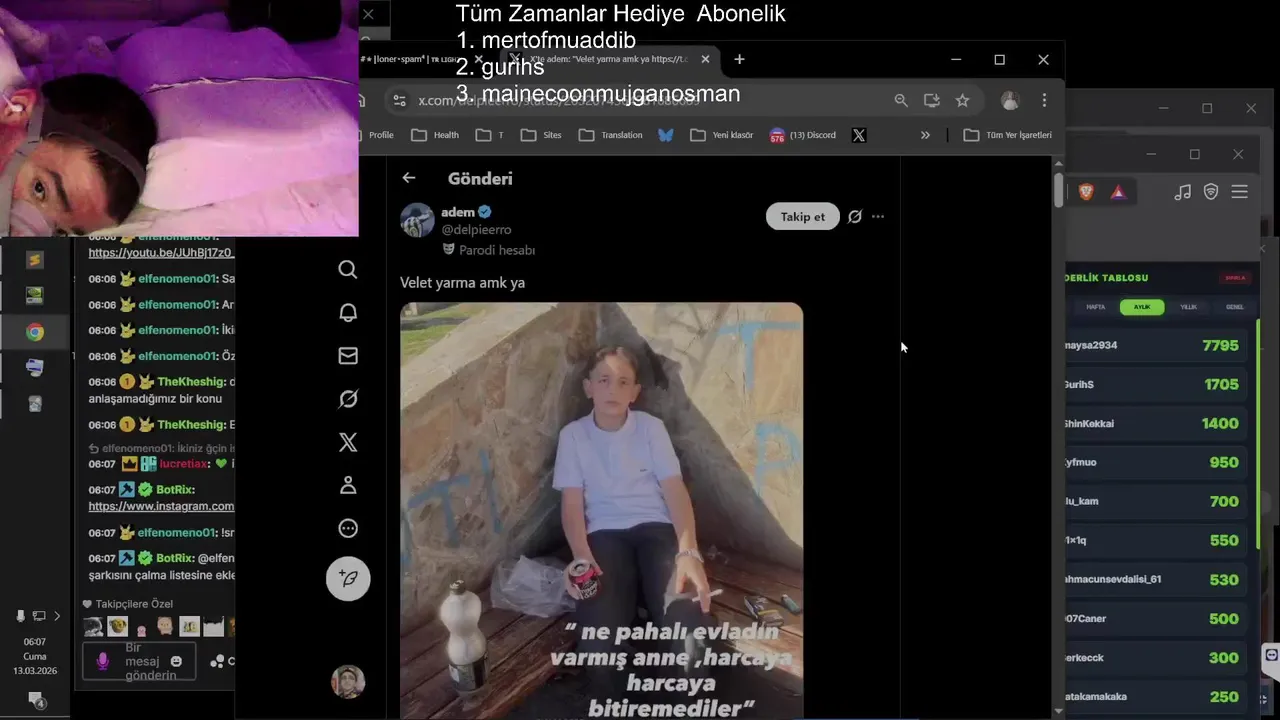Open youtu.be link in chat
1280x720 pixels.
point(161,253)
